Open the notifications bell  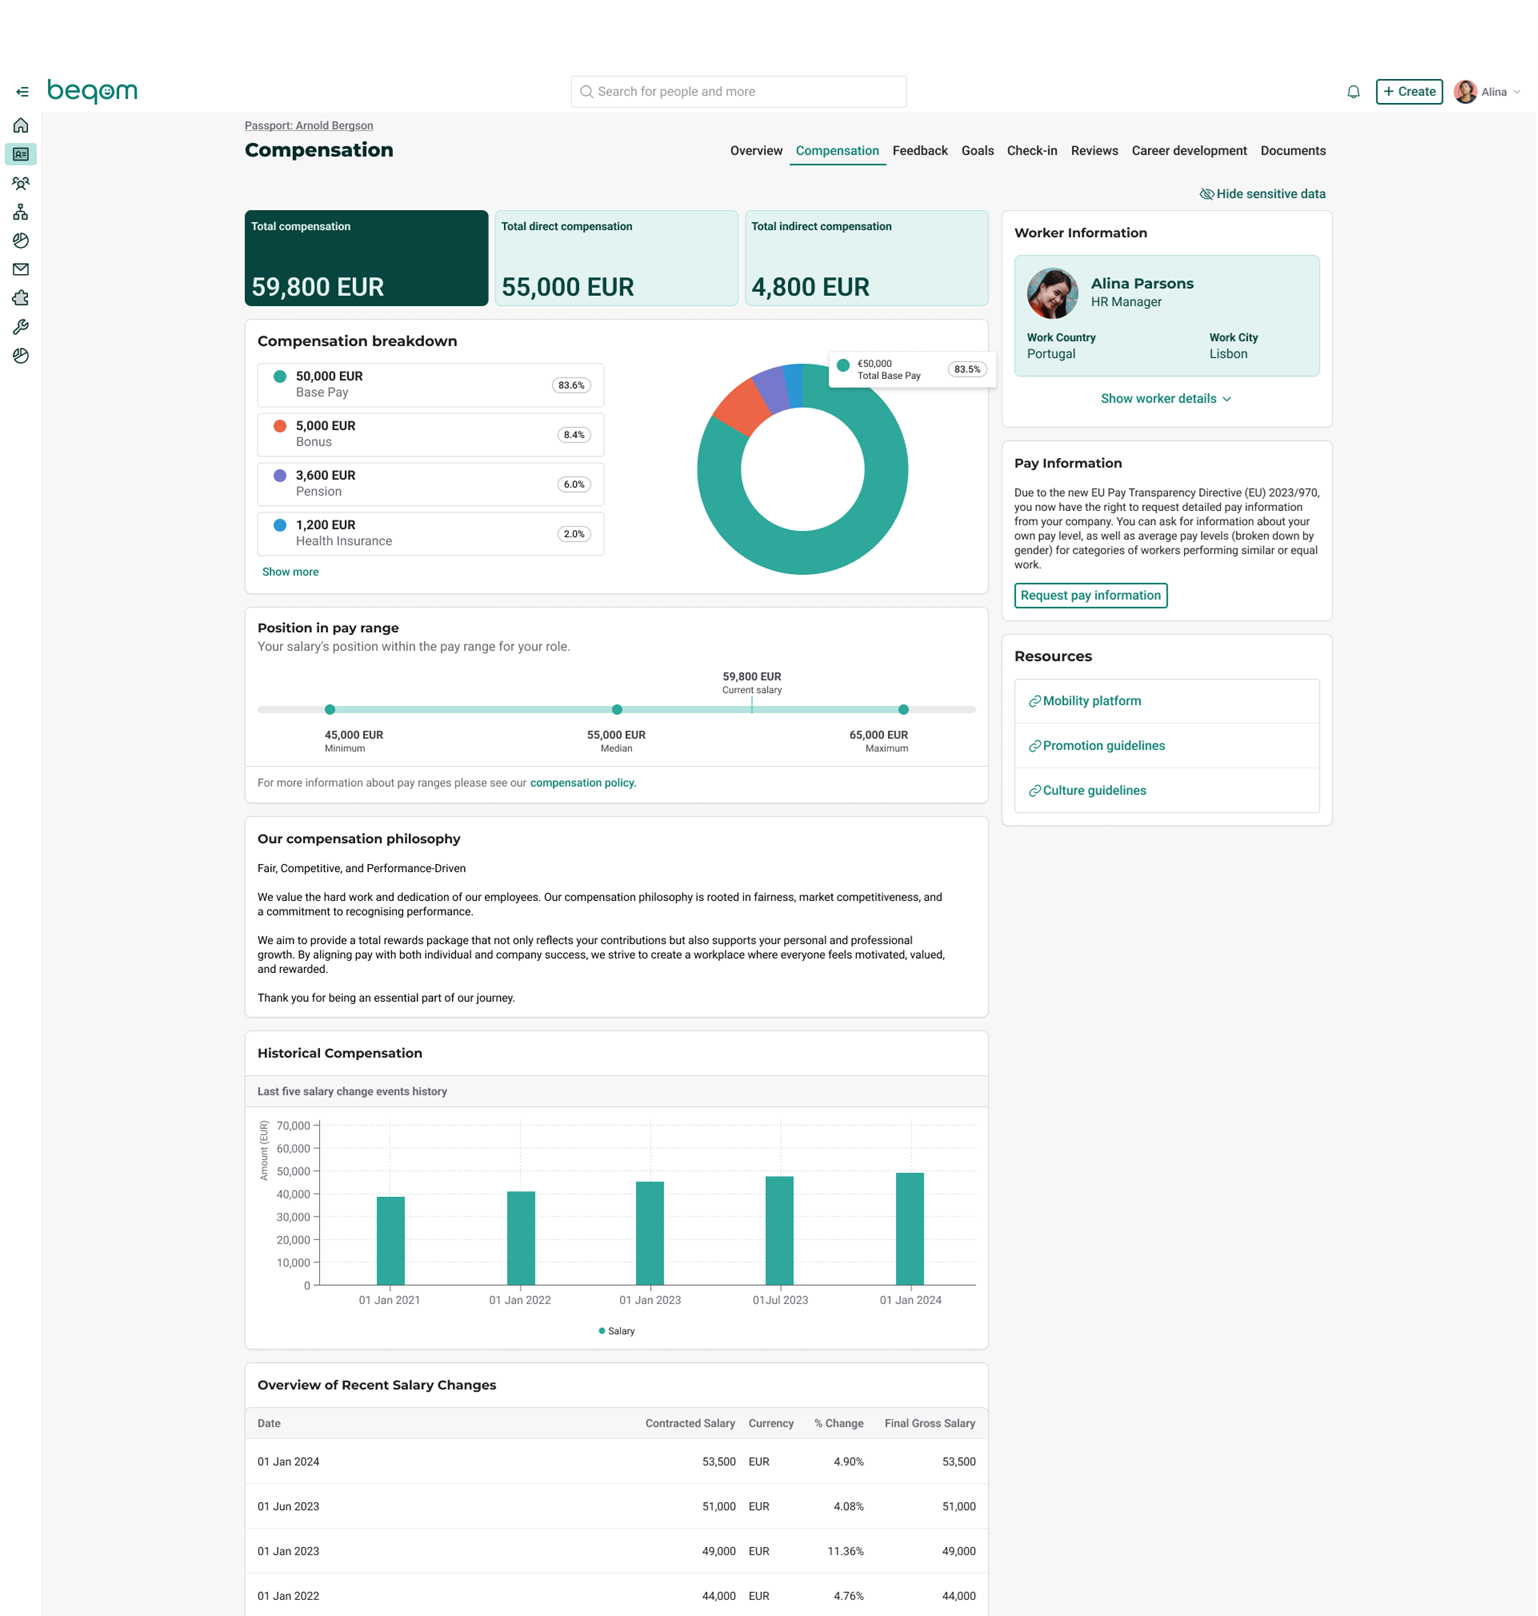pos(1353,92)
